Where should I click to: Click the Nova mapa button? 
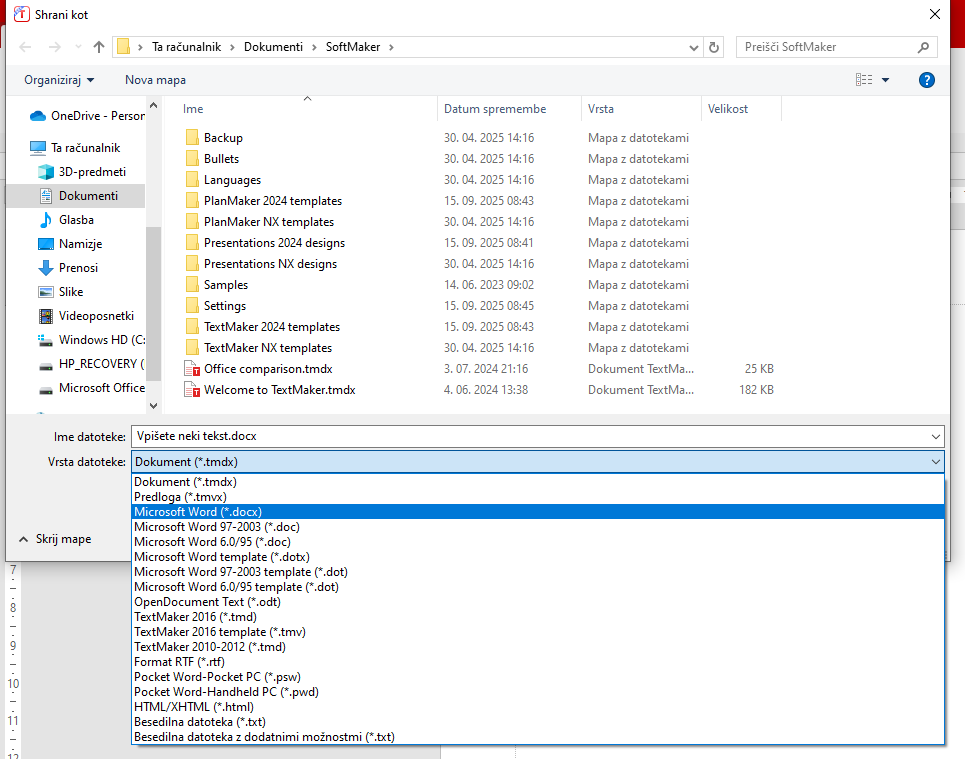coord(155,80)
